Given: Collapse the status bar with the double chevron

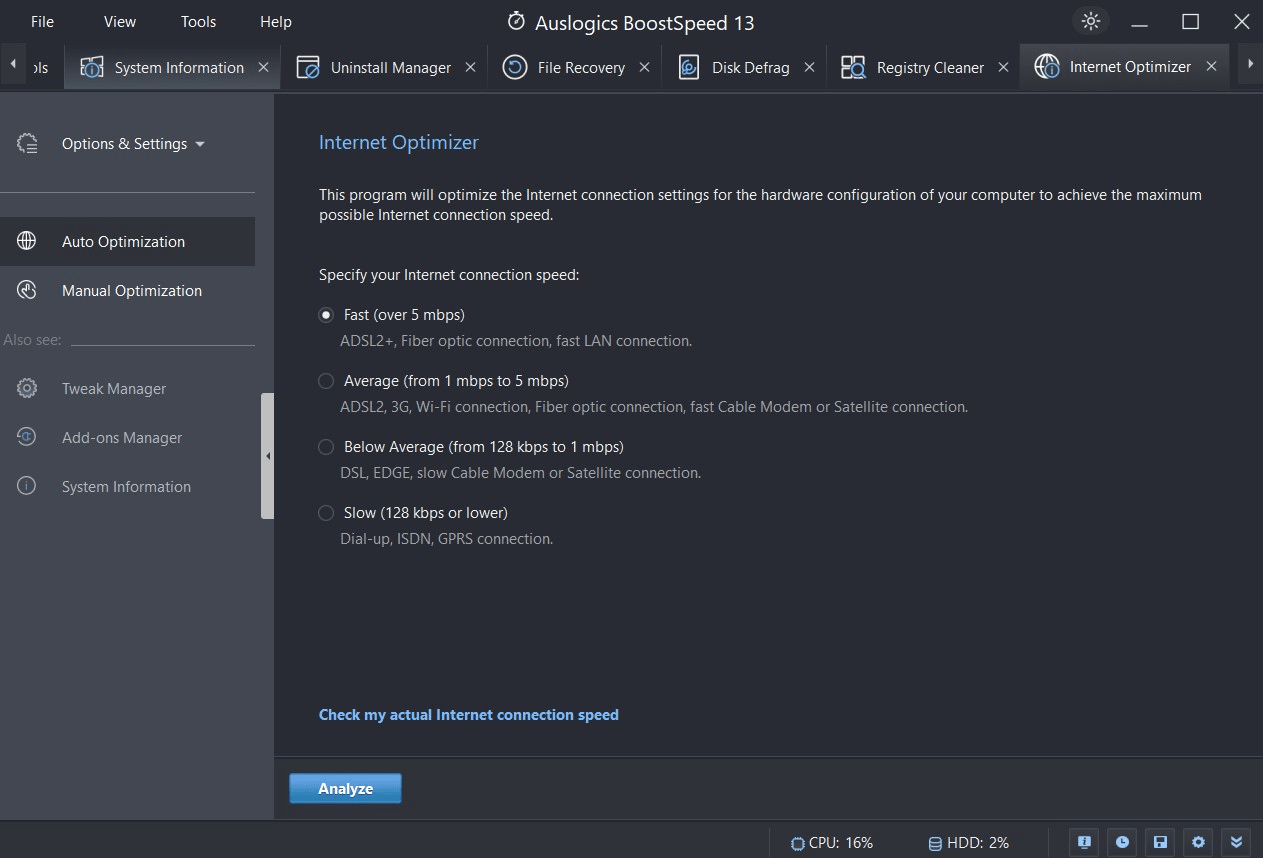Looking at the screenshot, I should tap(1235, 842).
